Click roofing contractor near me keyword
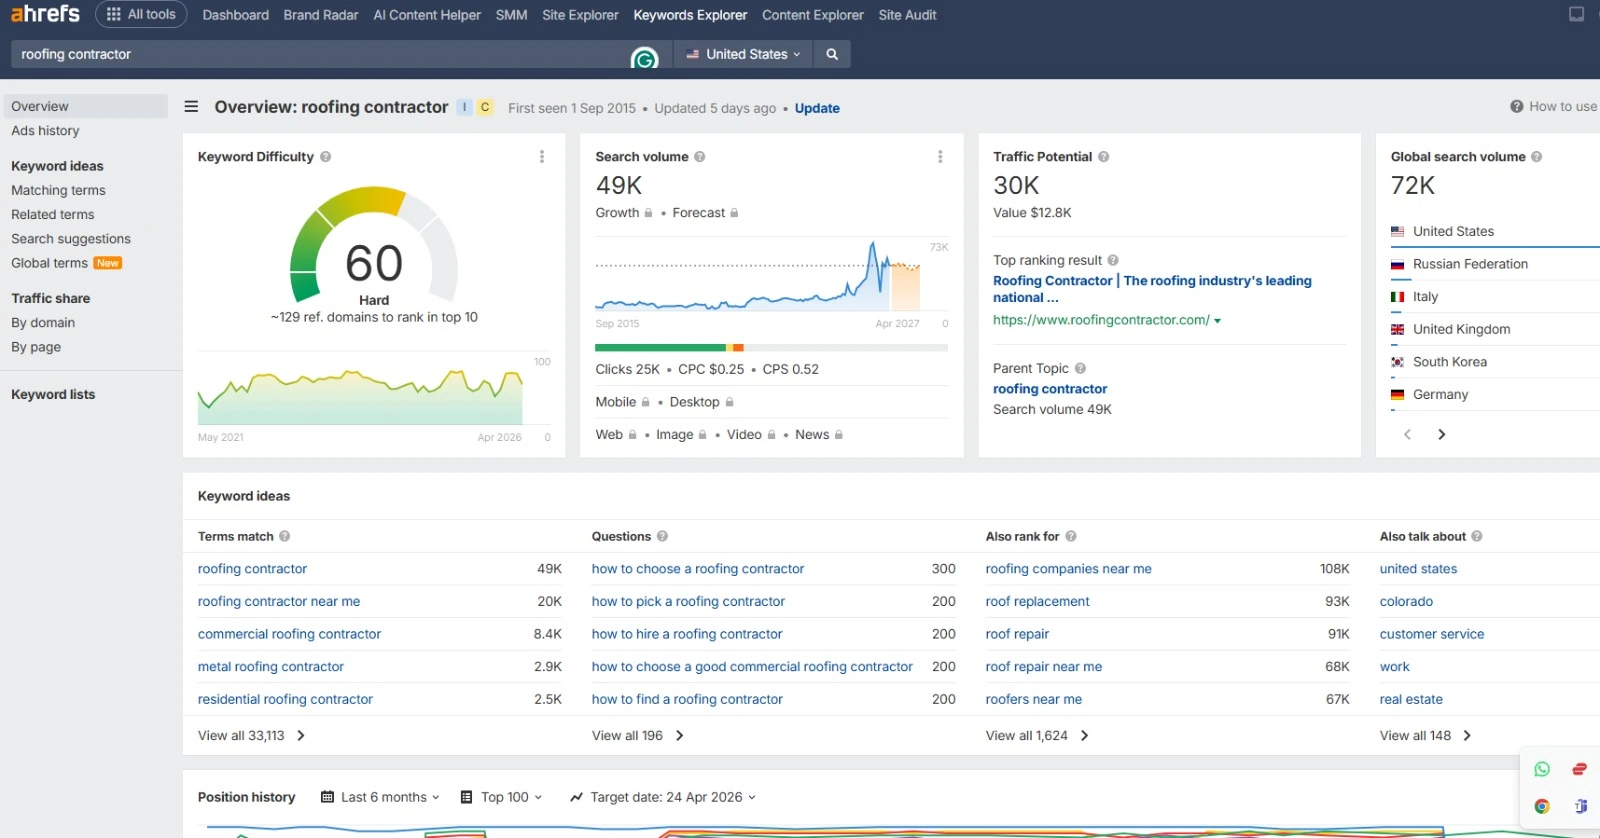1600x838 pixels. pos(279,601)
